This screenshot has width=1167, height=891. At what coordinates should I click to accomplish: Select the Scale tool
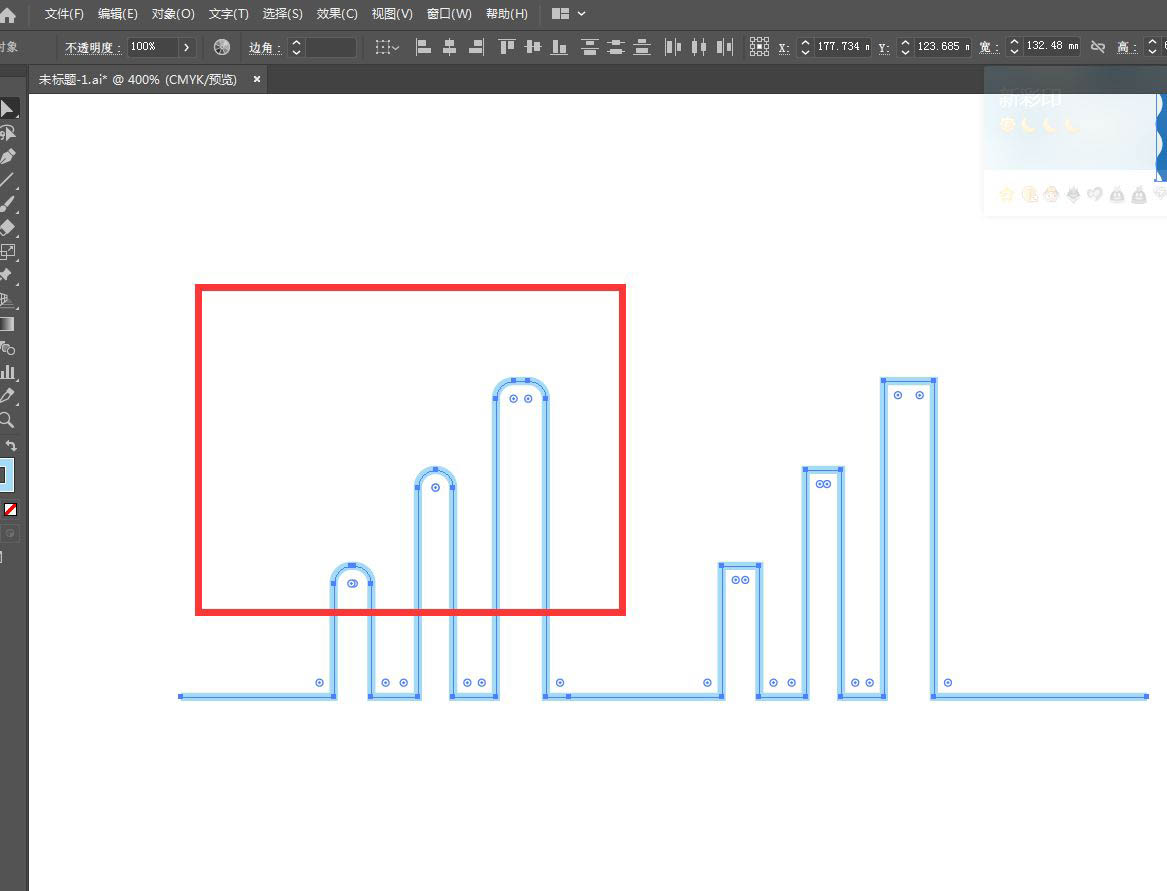click(x=7, y=252)
